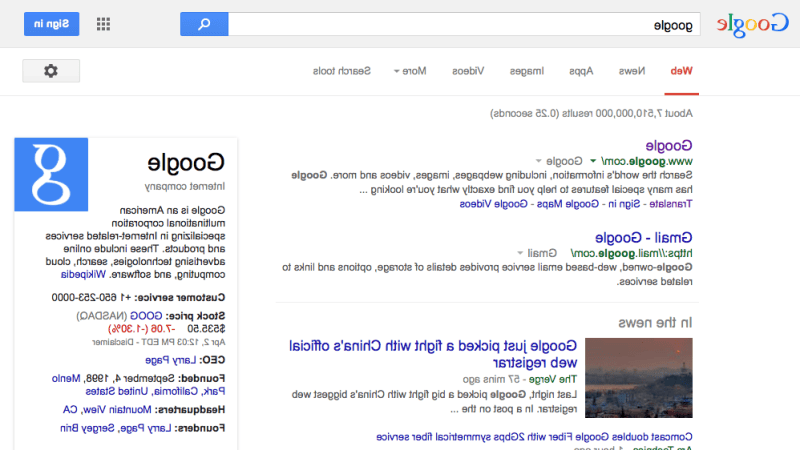Open the apps grid icon
800x450 pixels.
(104, 24)
